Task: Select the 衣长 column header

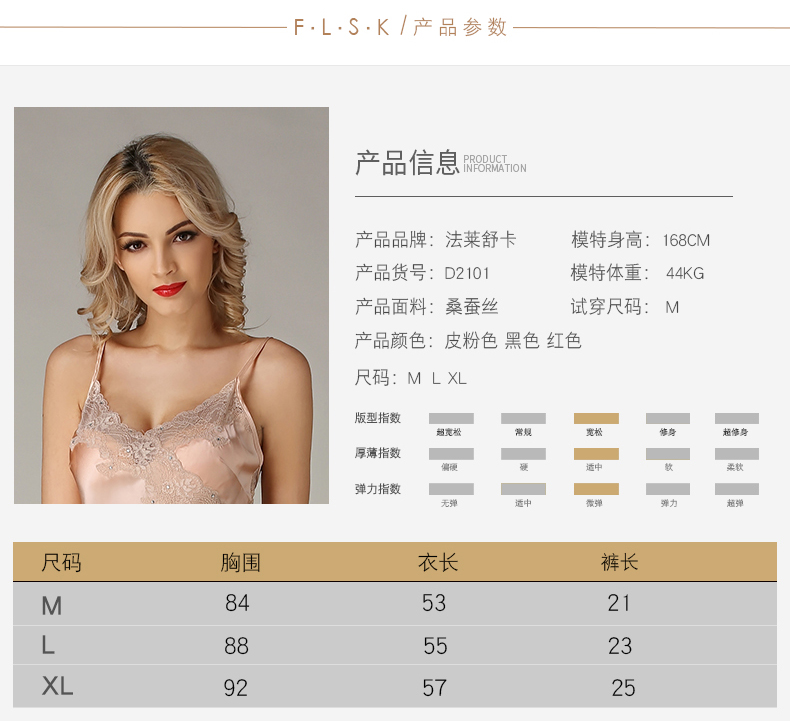Action: tap(437, 562)
